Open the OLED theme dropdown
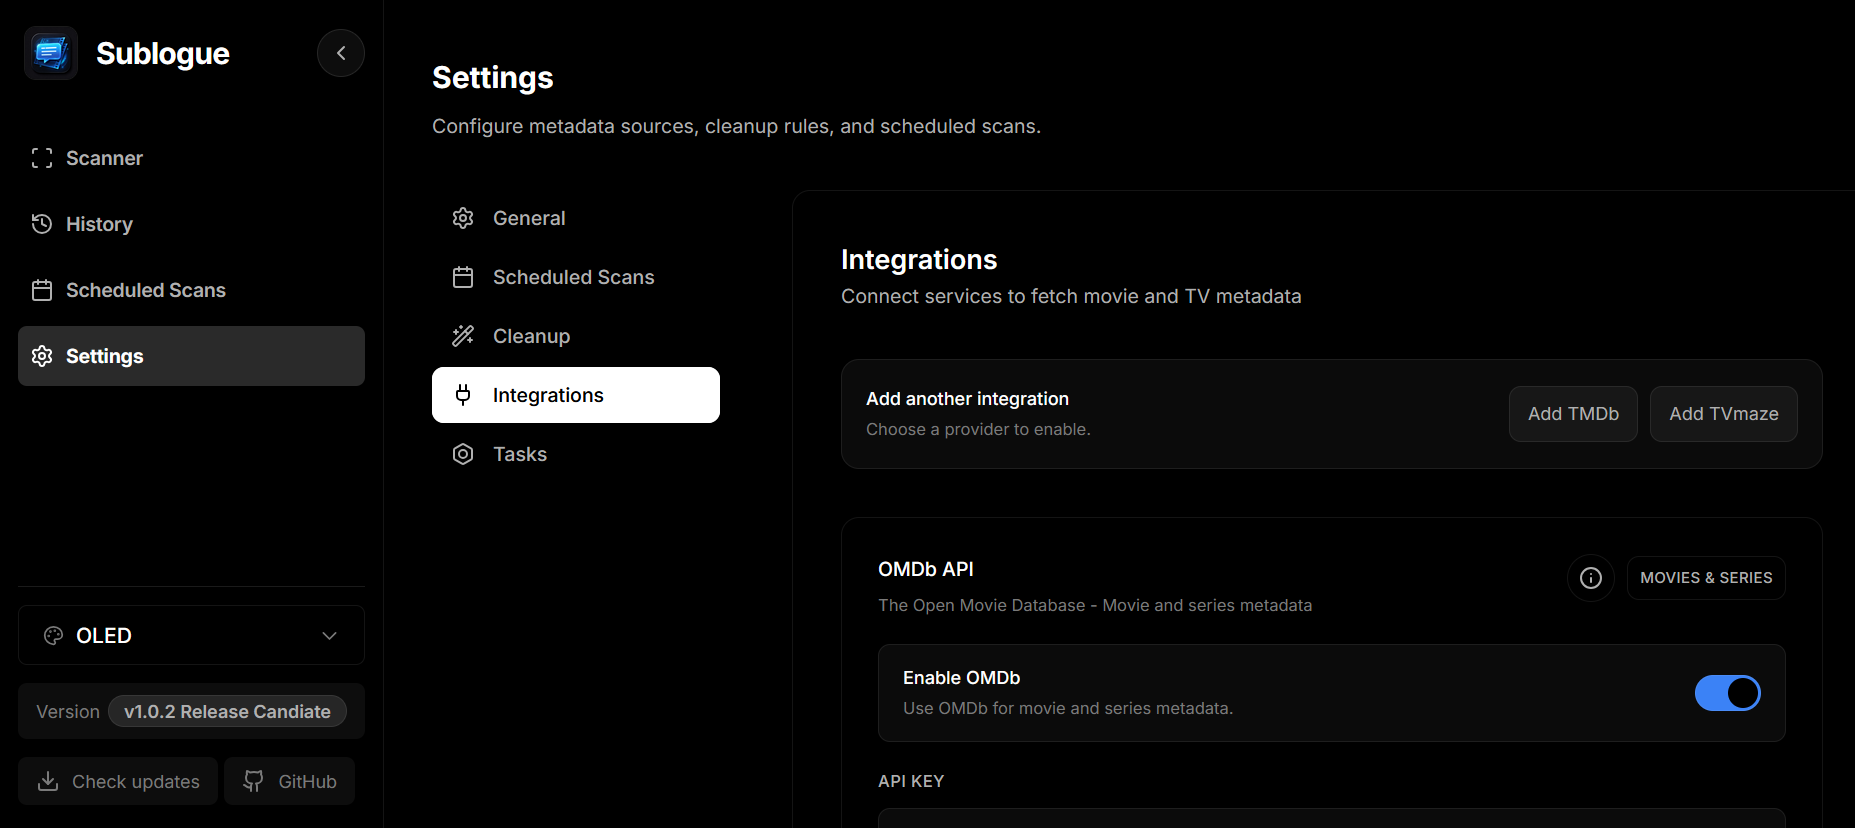The height and width of the screenshot is (828, 1855). tap(191, 635)
